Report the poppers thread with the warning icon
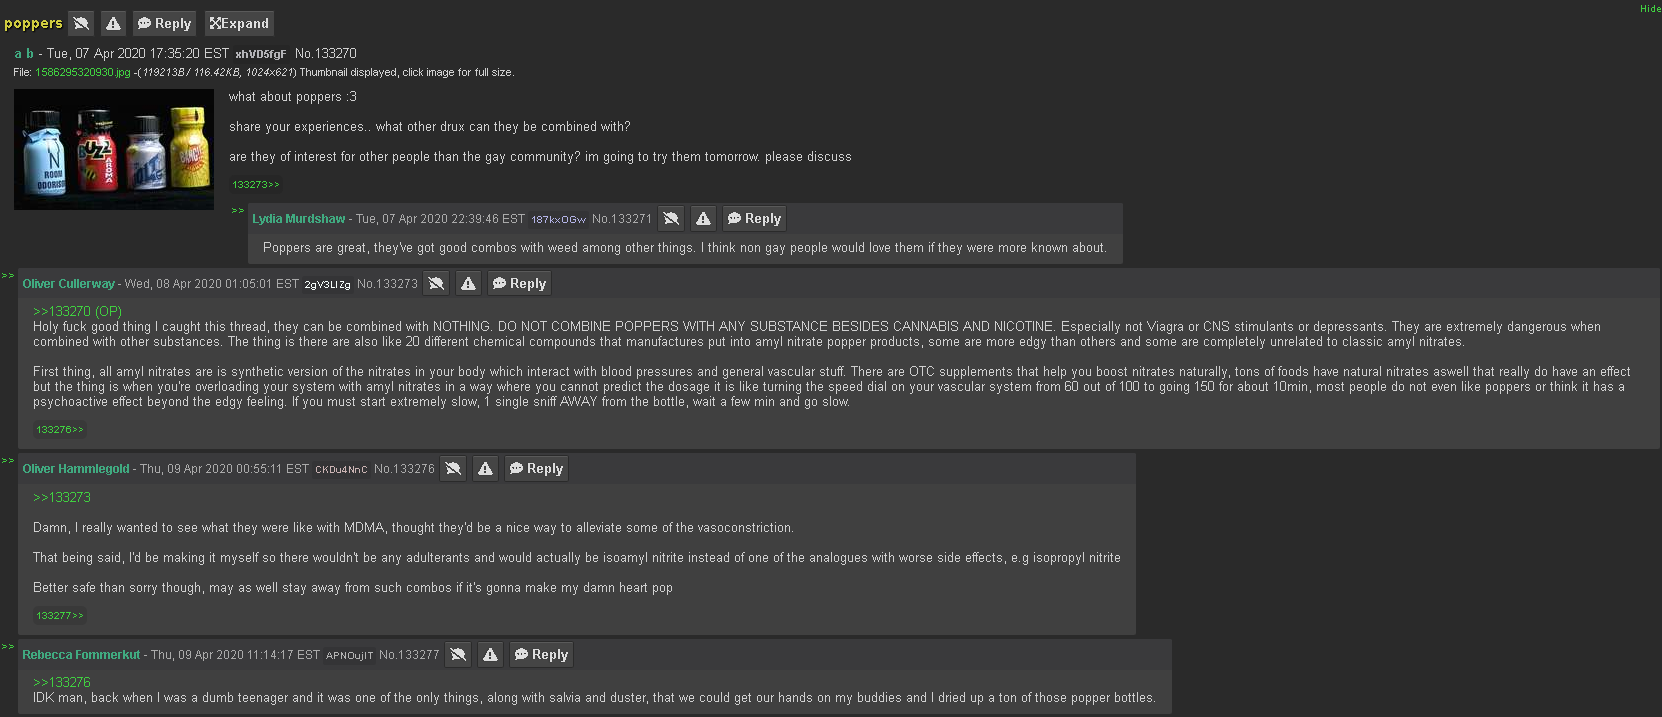The height and width of the screenshot is (717, 1662). 113,23
